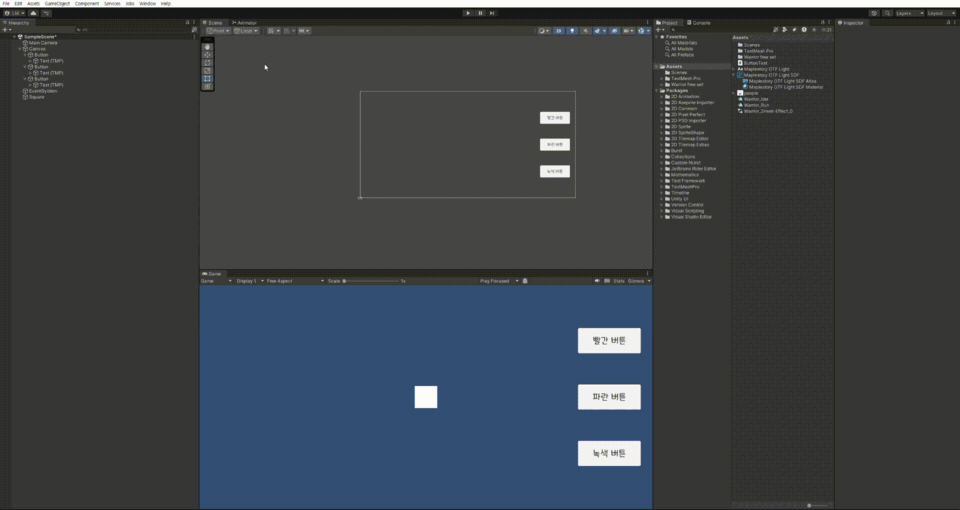Open the GameObject menu
Image resolution: width=960 pixels, height=510 pixels.
[x=57, y=4]
